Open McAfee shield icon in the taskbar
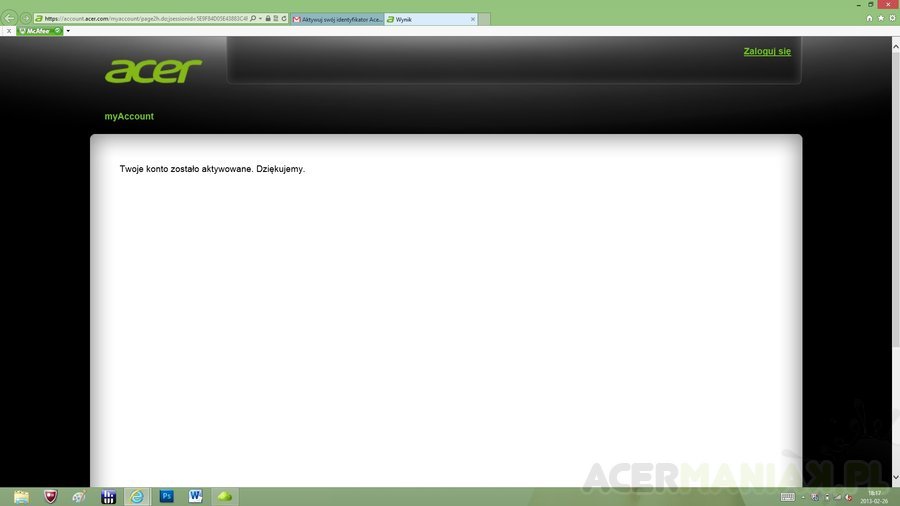The image size is (900, 506). 51,496
